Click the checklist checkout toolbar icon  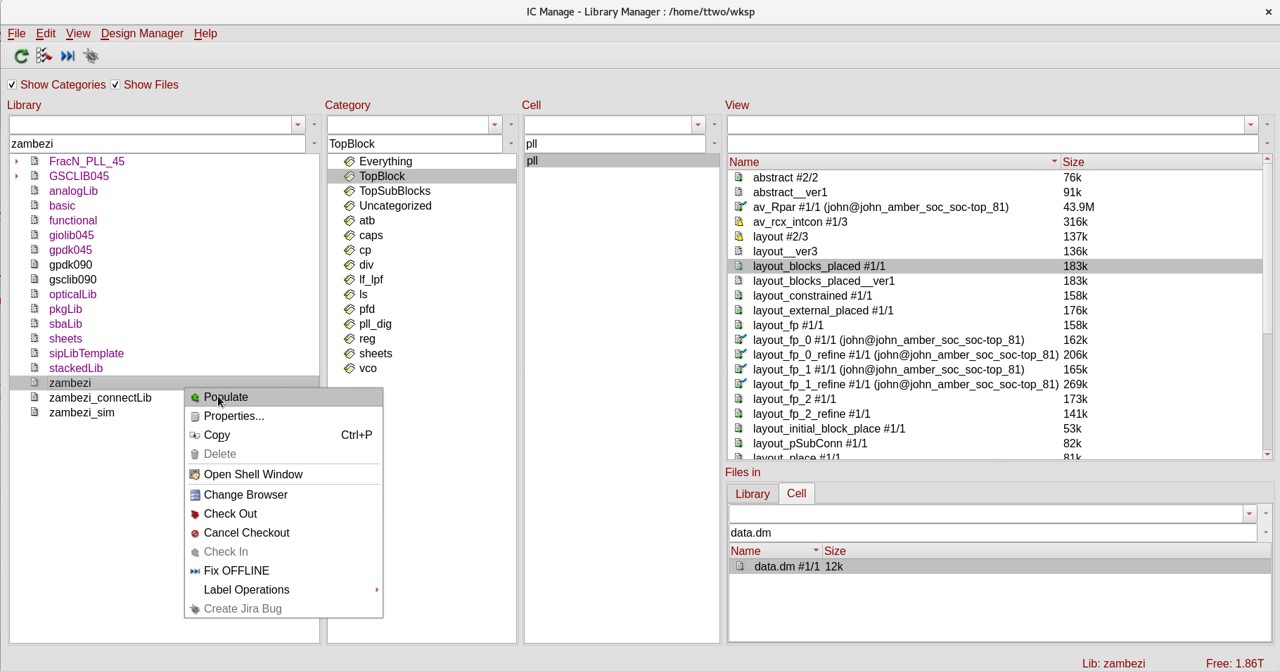(44, 56)
